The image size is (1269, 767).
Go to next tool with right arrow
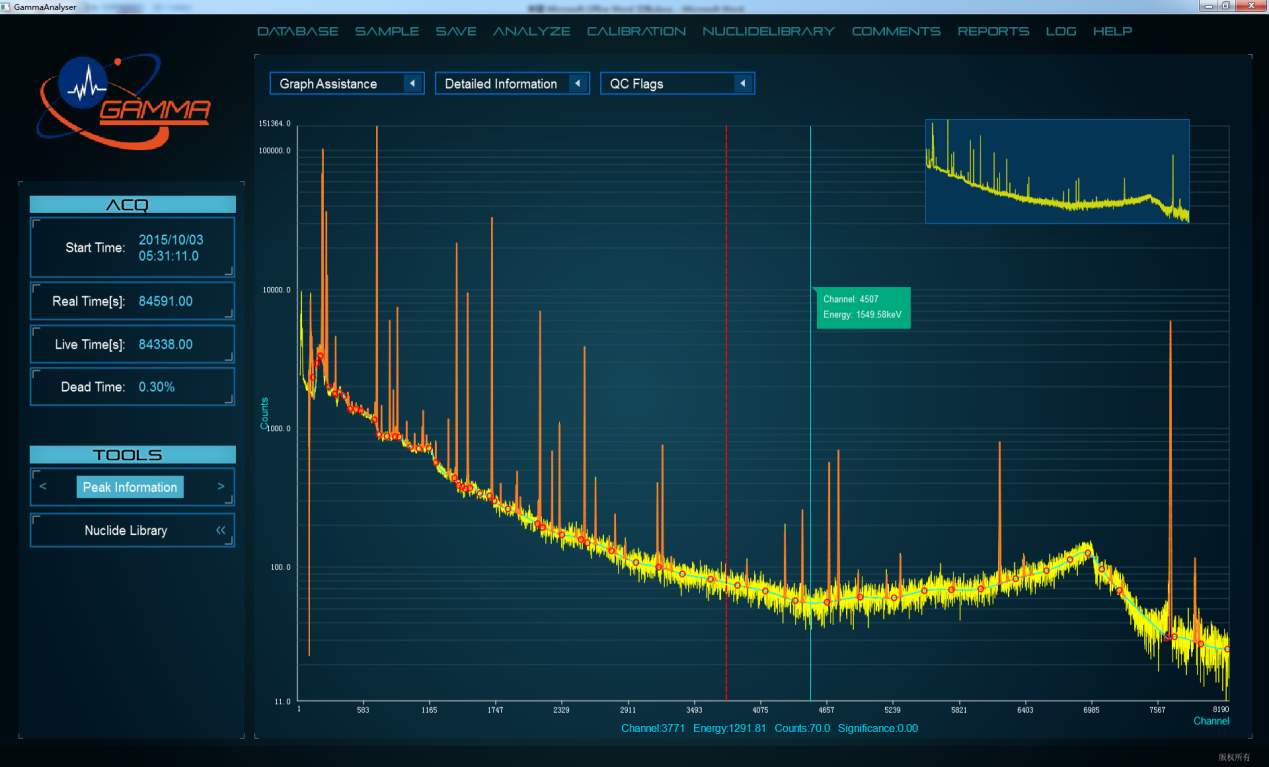click(x=221, y=487)
